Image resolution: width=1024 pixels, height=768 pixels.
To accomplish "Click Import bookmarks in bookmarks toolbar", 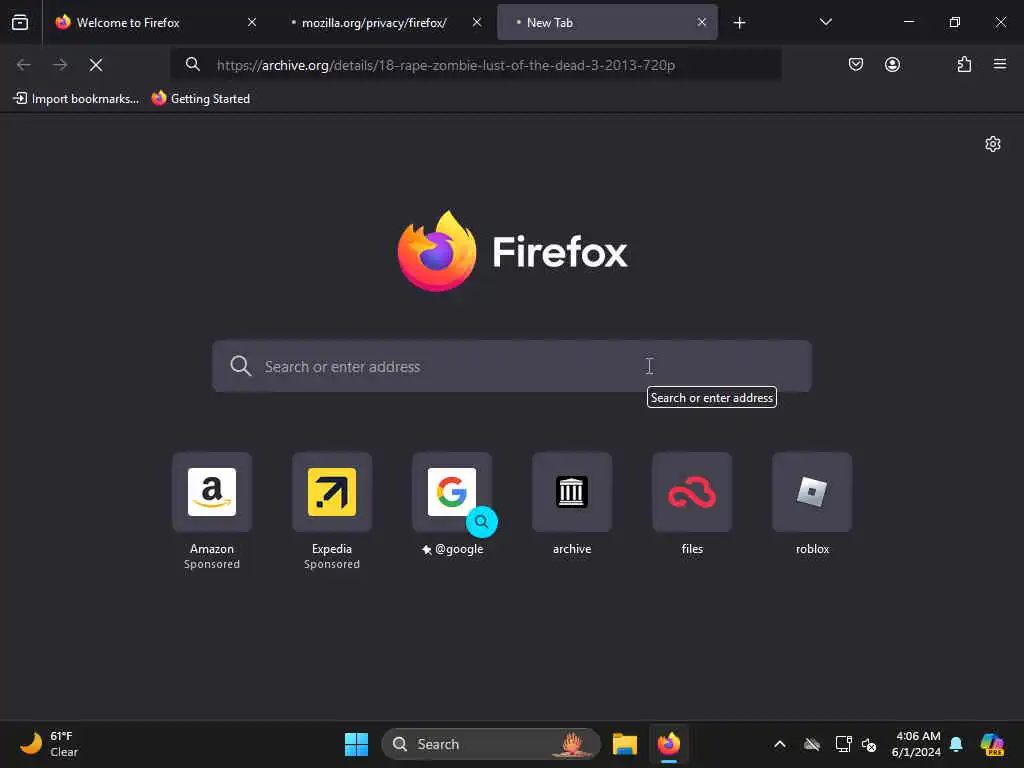I will [x=76, y=99].
